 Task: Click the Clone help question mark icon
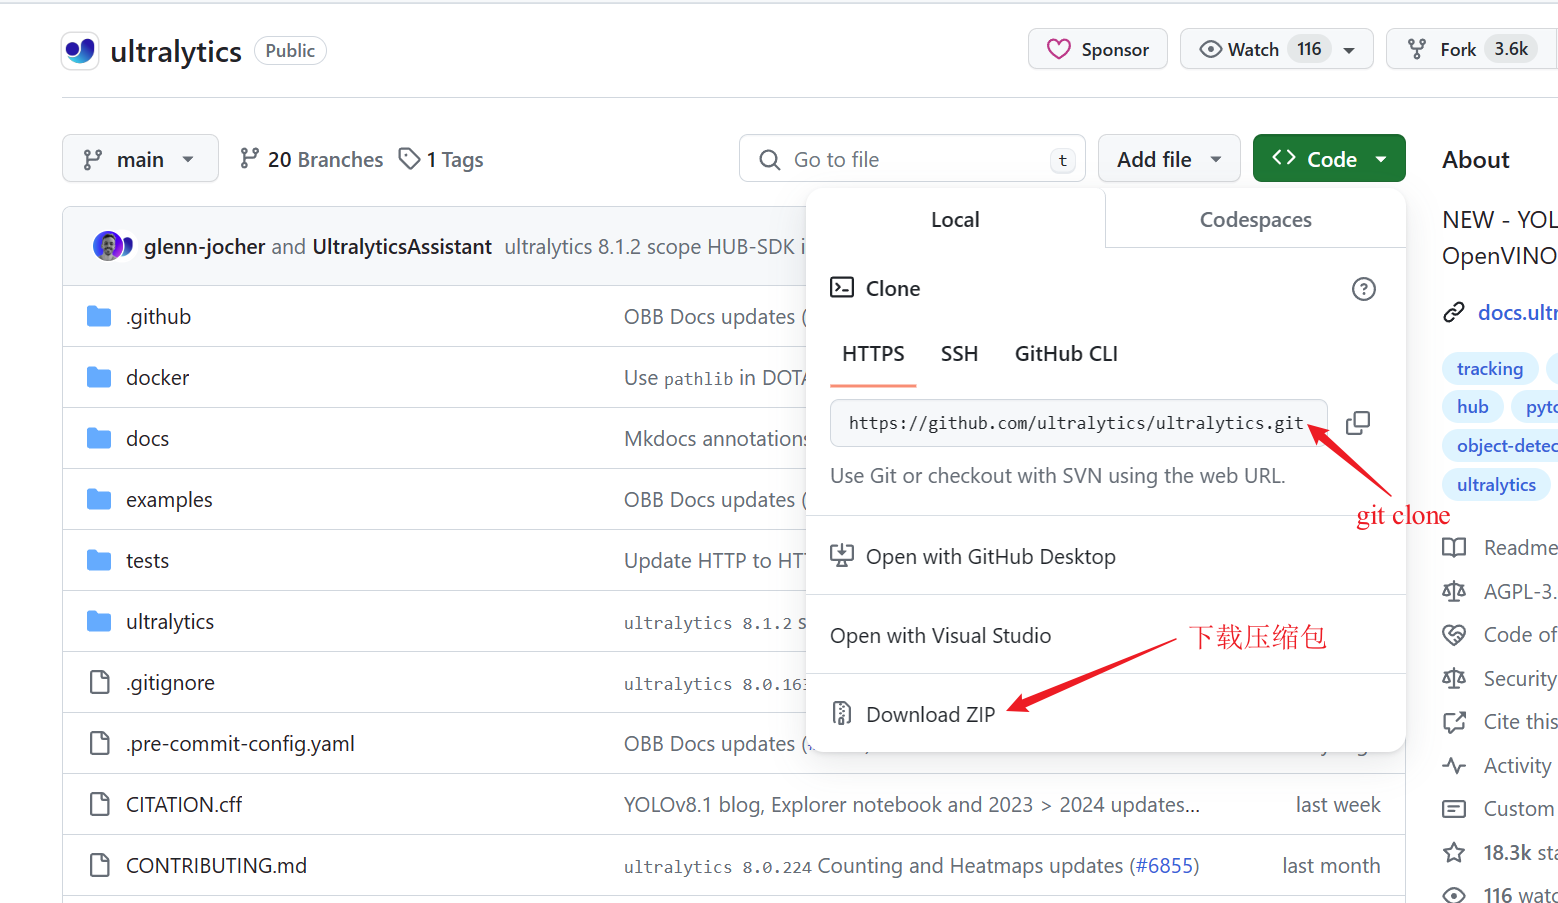point(1363,289)
